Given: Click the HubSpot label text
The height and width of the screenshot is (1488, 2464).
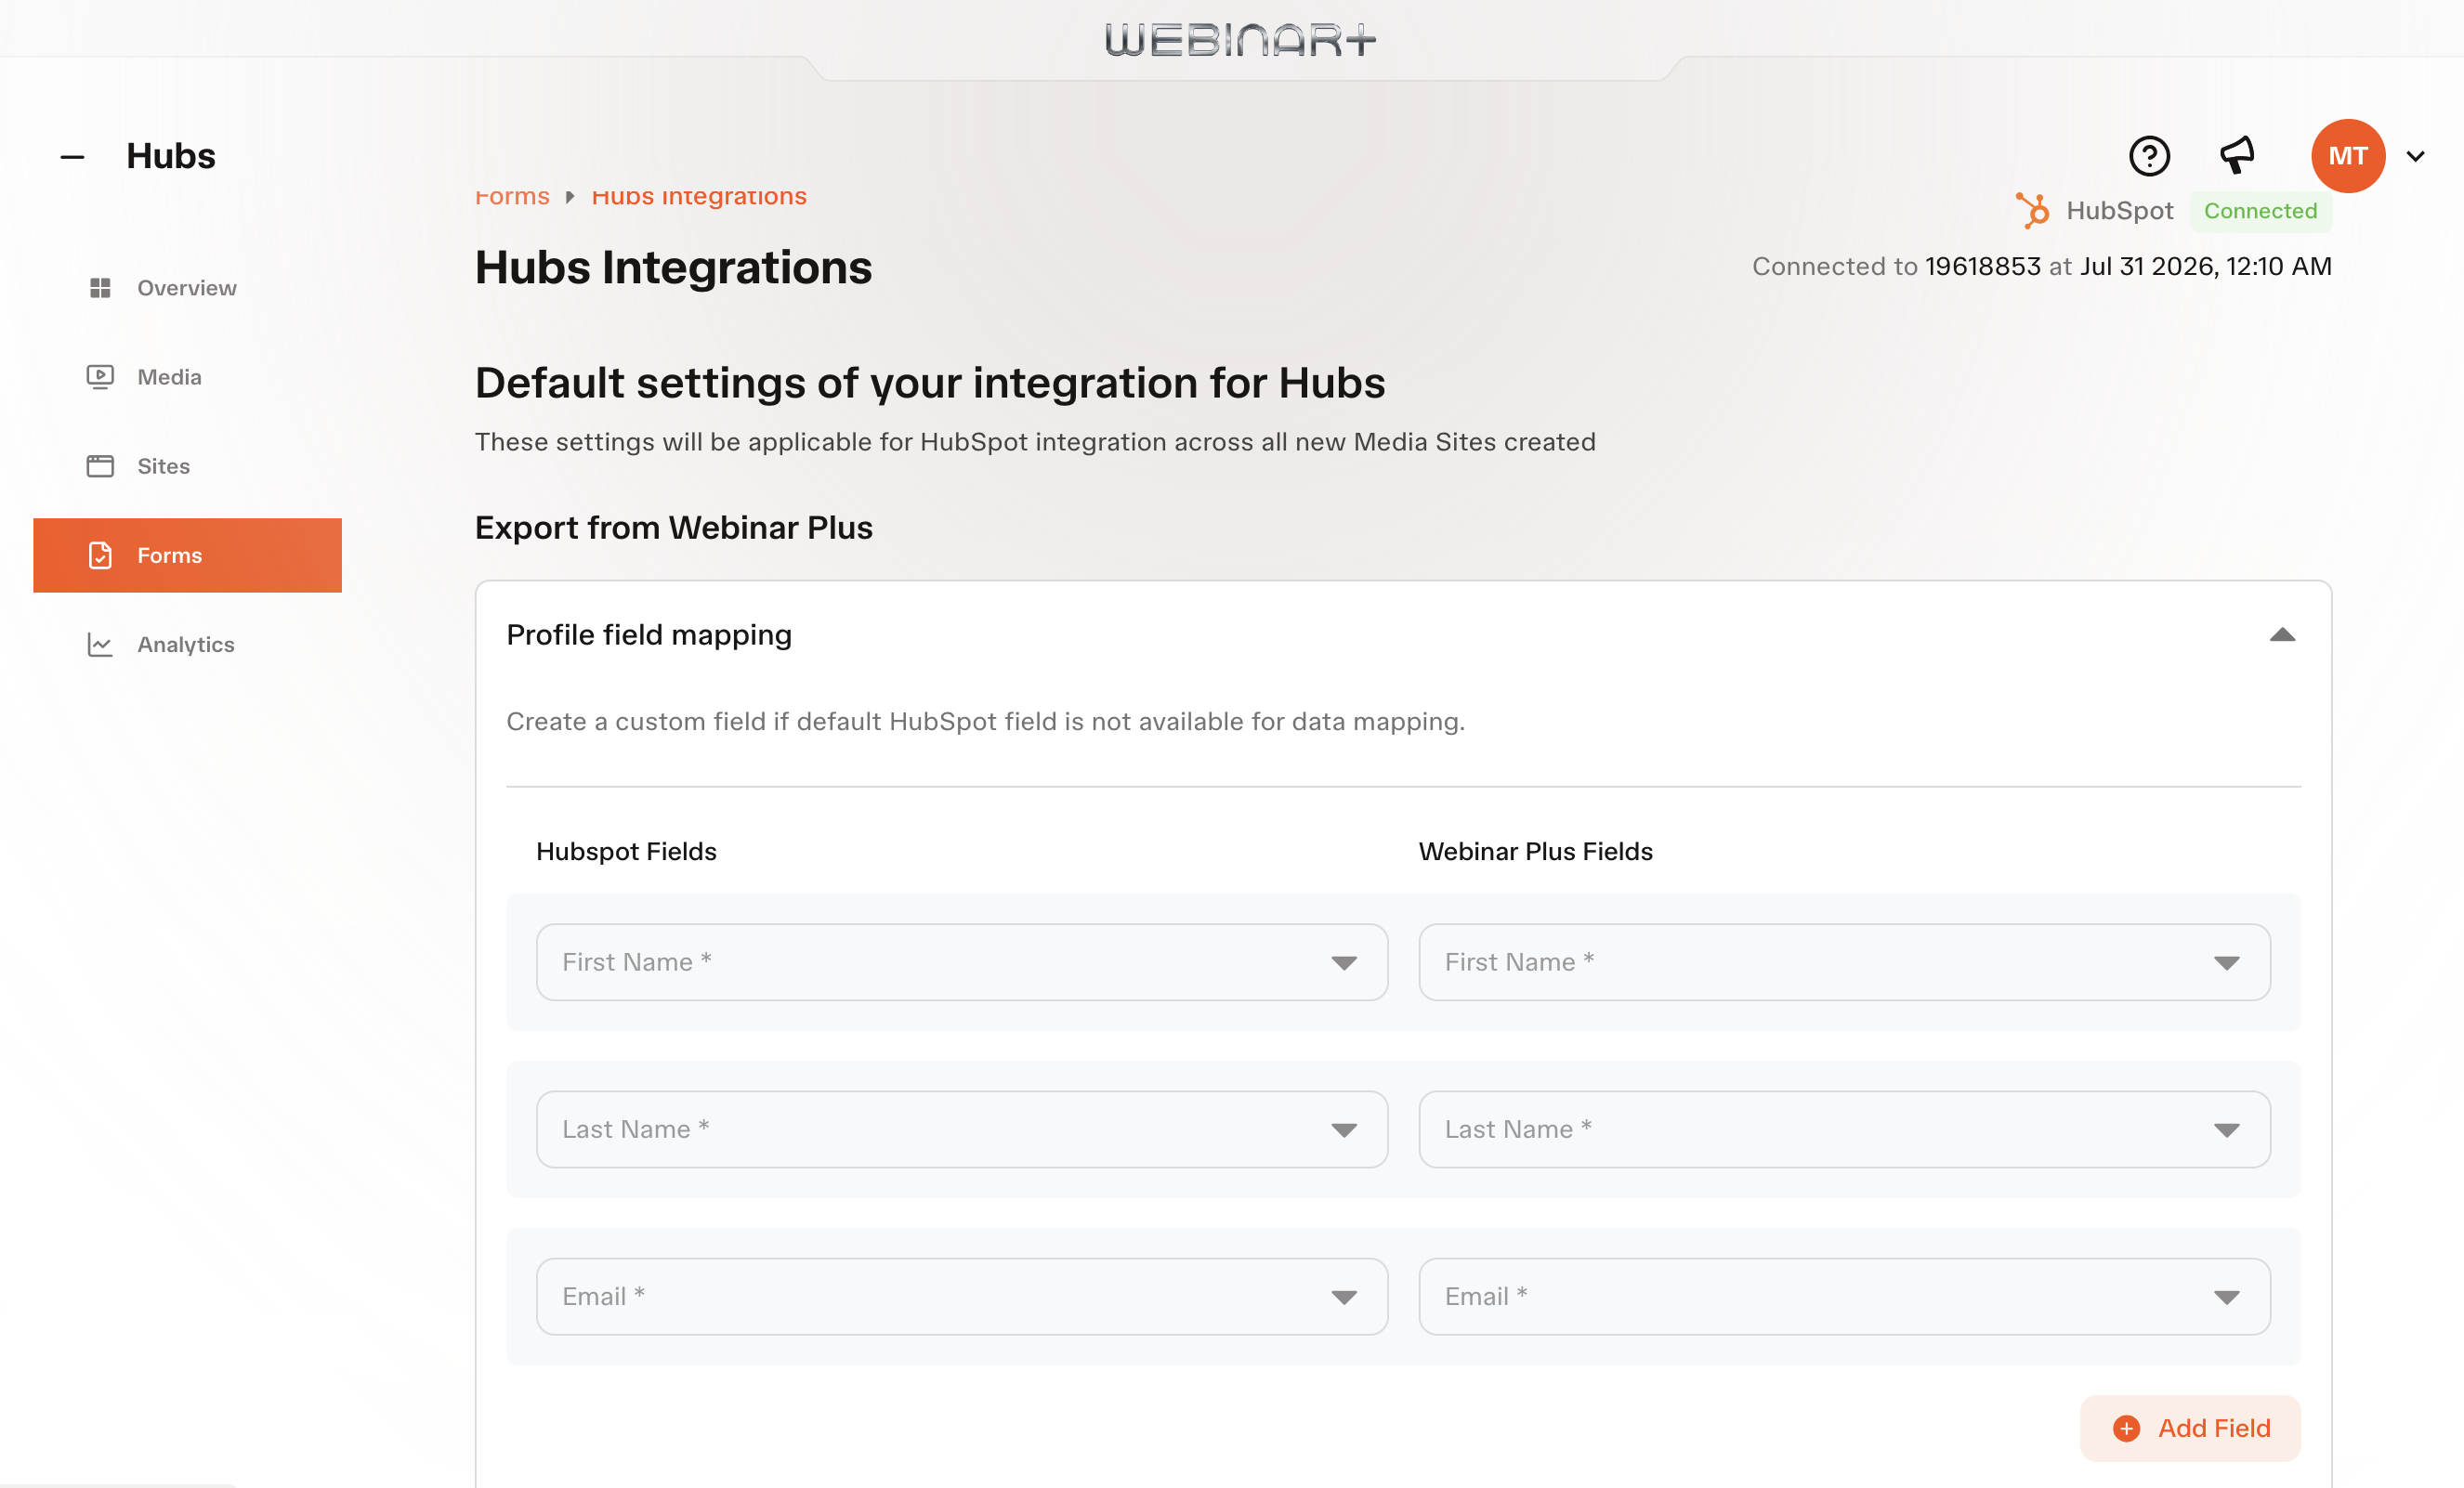Looking at the screenshot, I should click(2119, 211).
